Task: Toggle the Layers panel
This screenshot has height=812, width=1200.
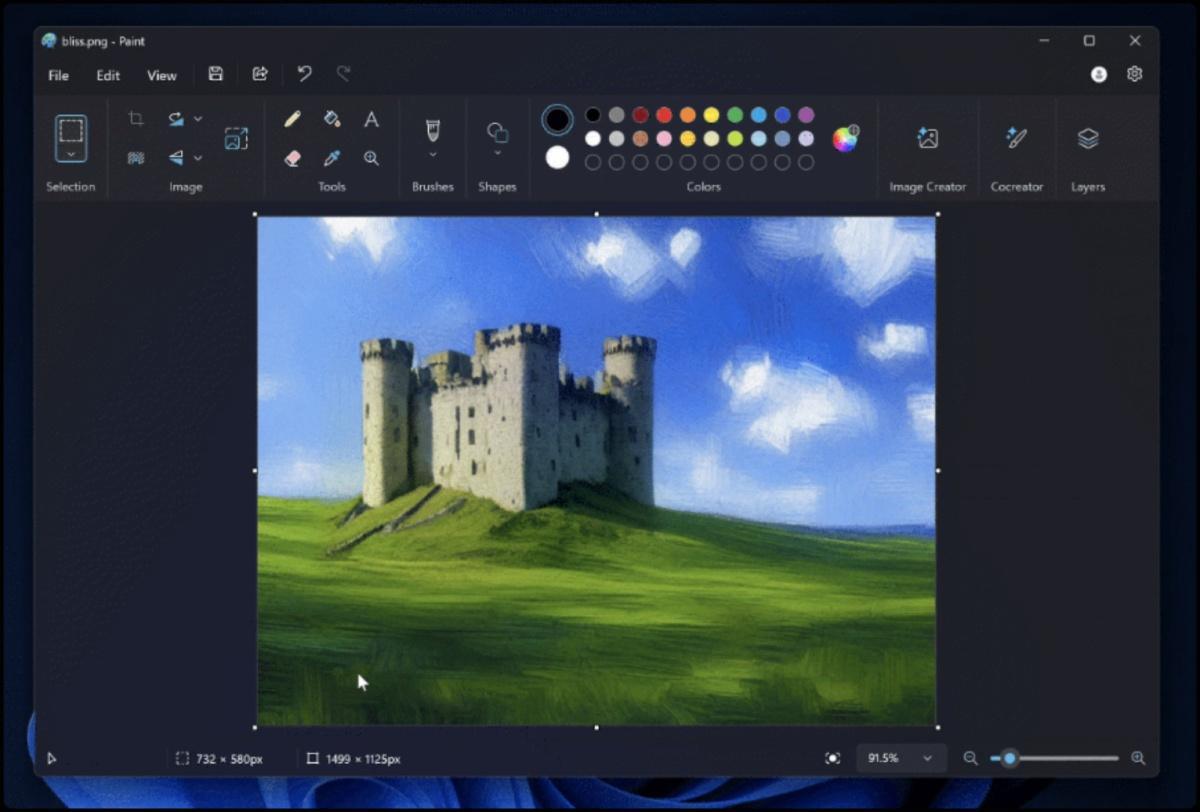Action: click(x=1088, y=139)
